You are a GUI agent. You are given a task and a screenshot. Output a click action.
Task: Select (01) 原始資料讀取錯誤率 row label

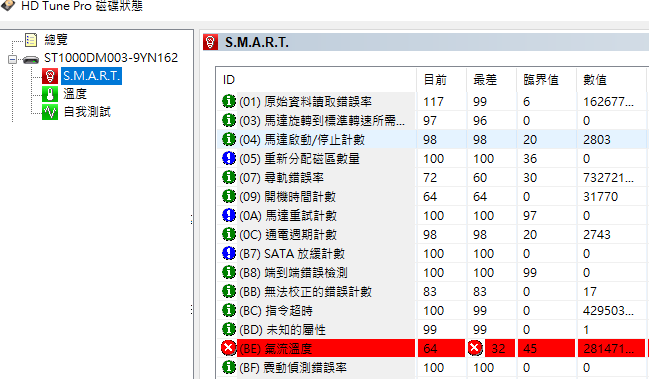[x=305, y=101]
